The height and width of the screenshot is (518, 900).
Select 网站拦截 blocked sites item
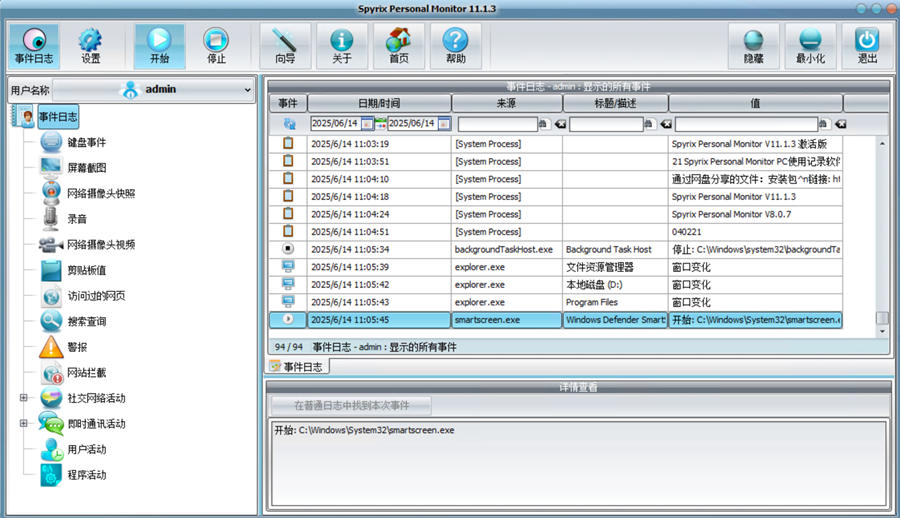pyautogui.click(x=86, y=372)
